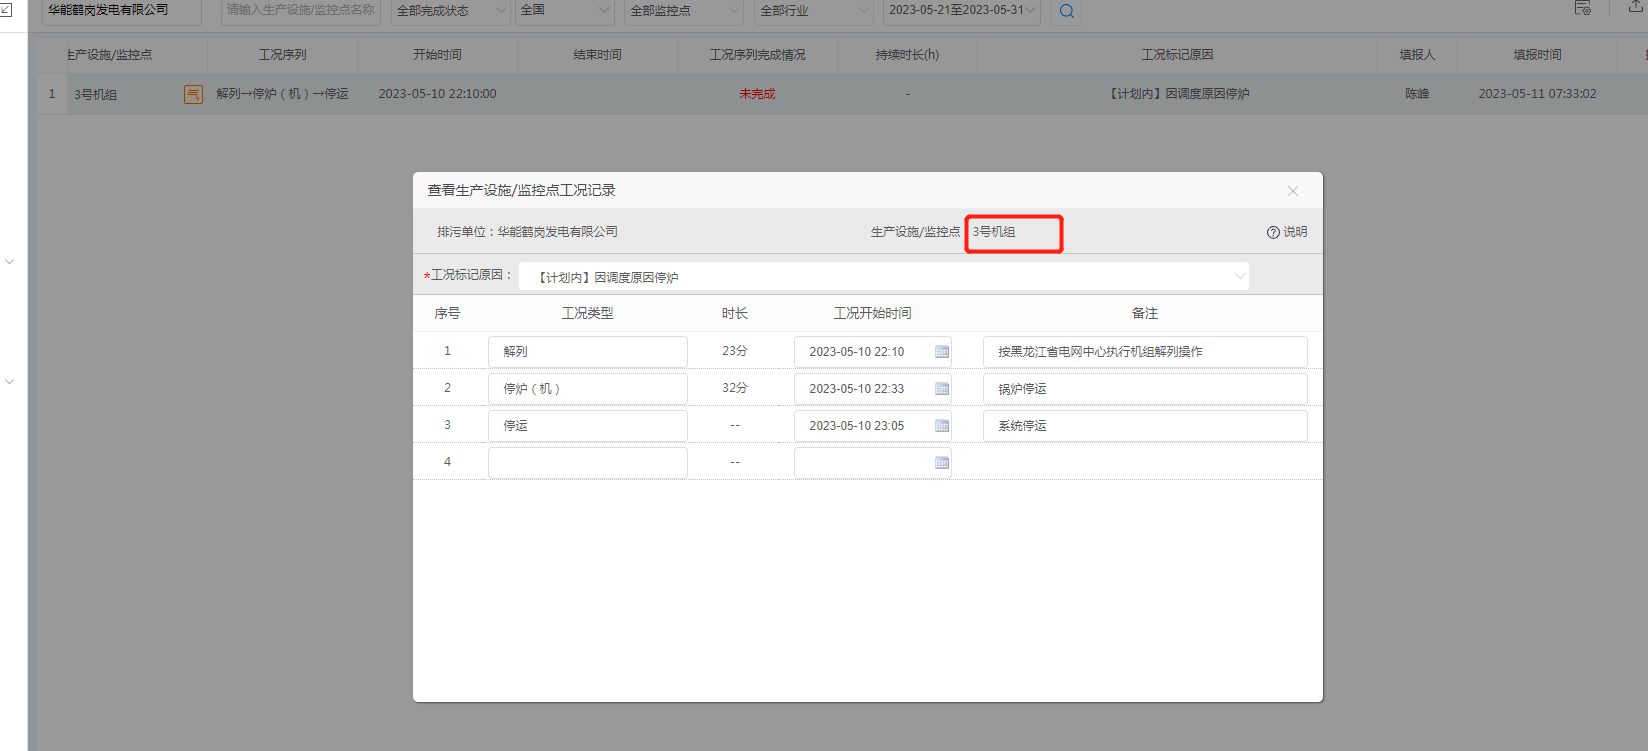Open the 全部行业 dropdown
Image resolution: width=1648 pixels, height=751 pixels.
[x=814, y=11]
